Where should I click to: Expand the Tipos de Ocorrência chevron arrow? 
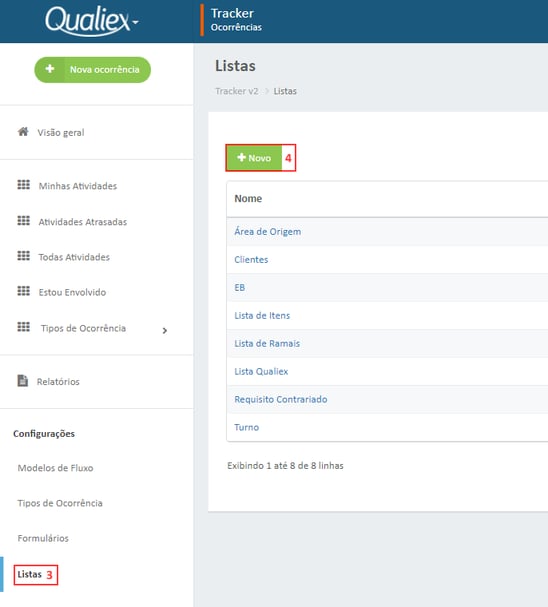[x=165, y=331]
